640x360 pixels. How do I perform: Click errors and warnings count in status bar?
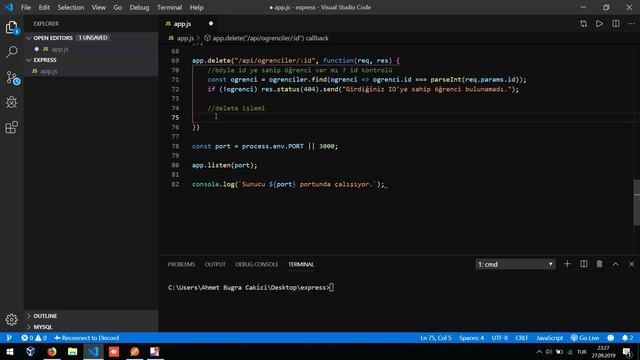click(x=34, y=338)
